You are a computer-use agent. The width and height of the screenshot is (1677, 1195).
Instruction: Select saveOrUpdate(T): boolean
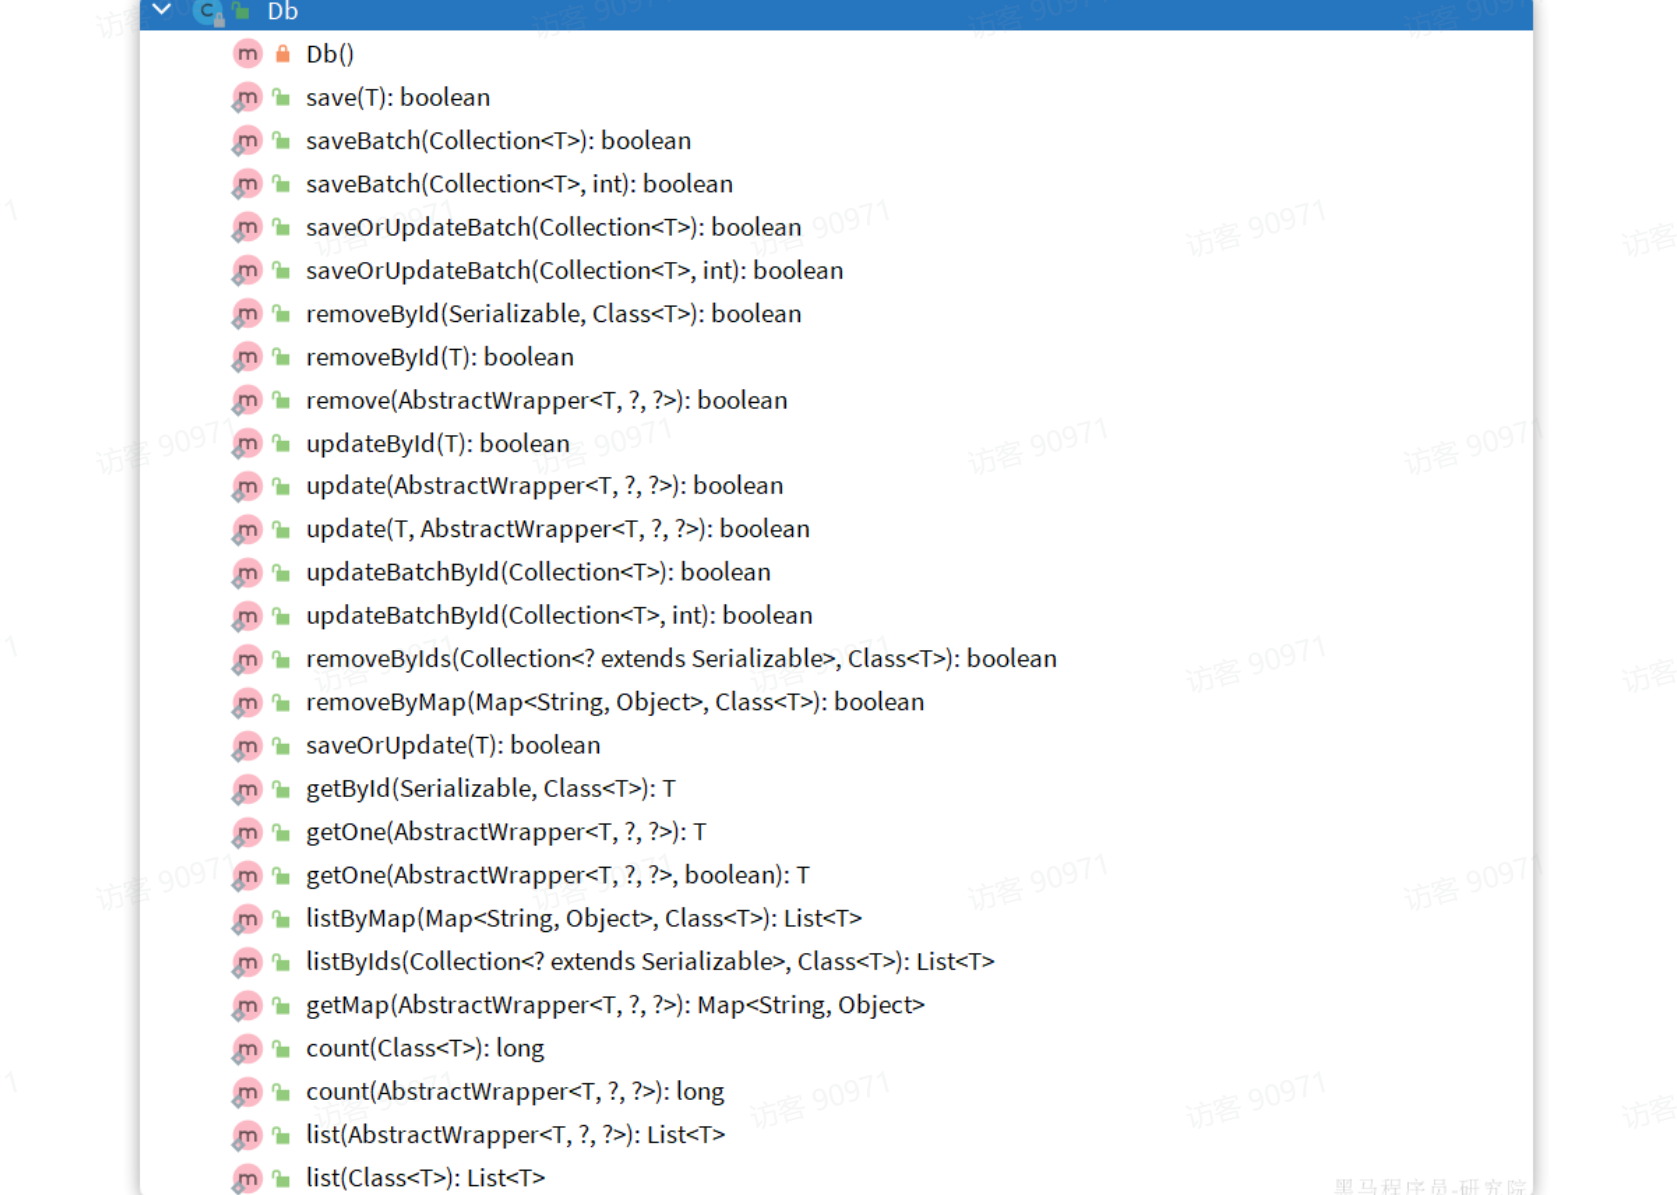point(453,745)
